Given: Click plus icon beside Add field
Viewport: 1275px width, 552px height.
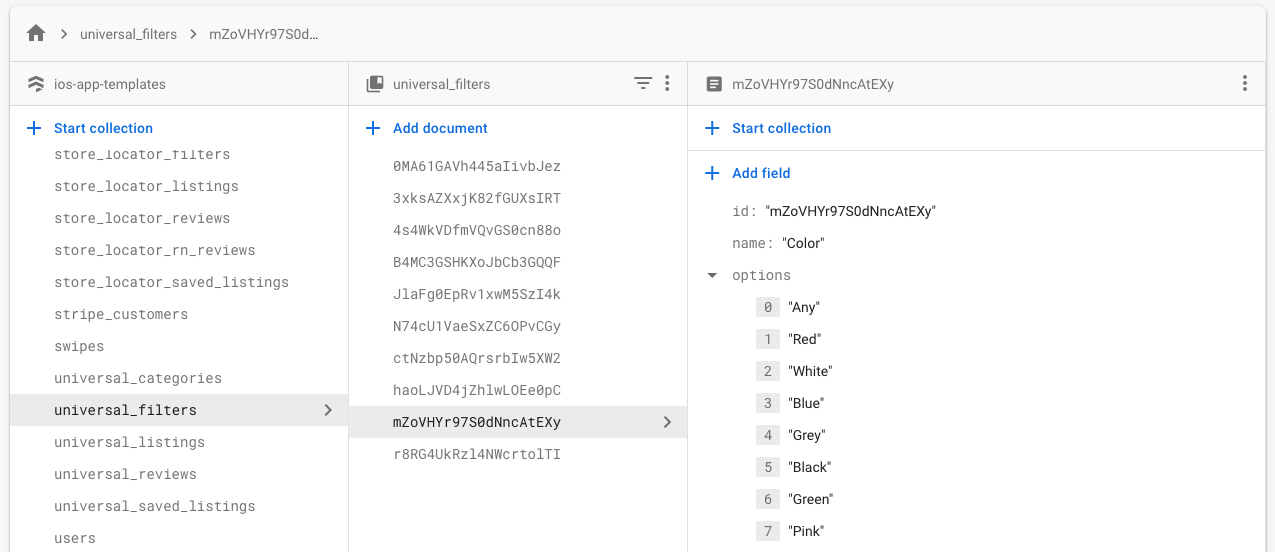Looking at the screenshot, I should 712,173.
